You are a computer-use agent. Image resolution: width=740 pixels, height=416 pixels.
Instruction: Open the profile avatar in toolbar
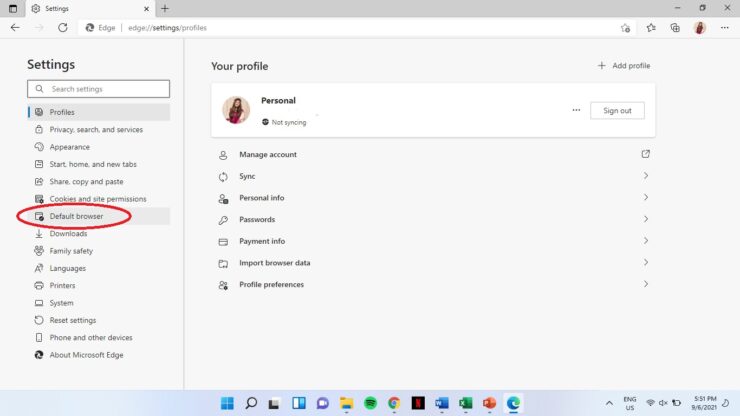700,28
